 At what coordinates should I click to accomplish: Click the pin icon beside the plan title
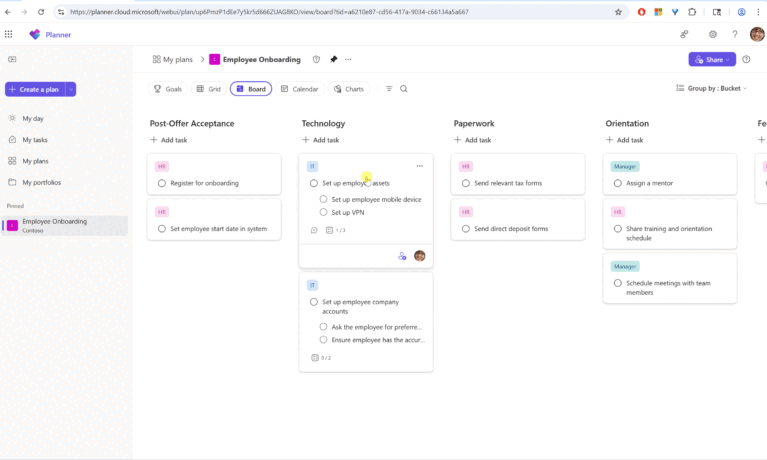click(x=333, y=60)
